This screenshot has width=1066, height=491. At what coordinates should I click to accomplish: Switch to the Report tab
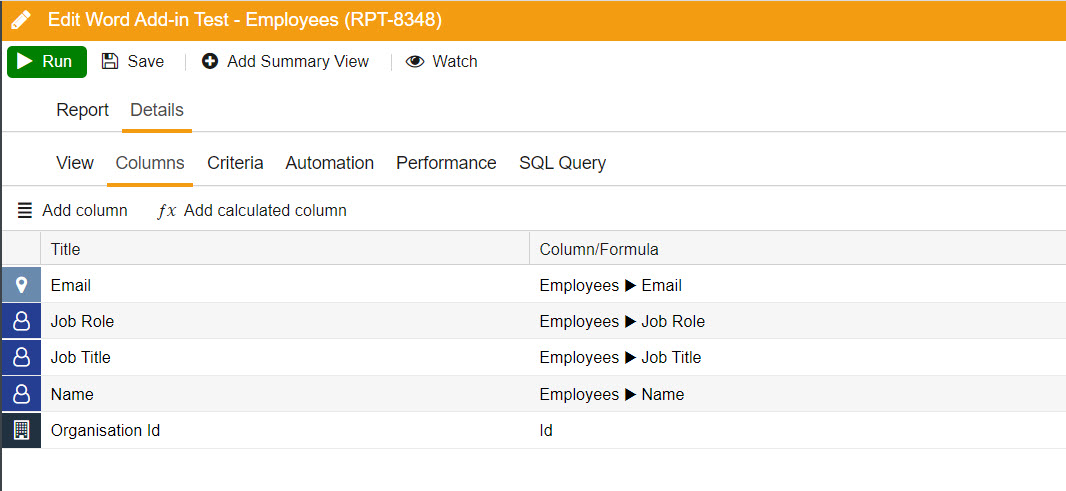coord(82,110)
